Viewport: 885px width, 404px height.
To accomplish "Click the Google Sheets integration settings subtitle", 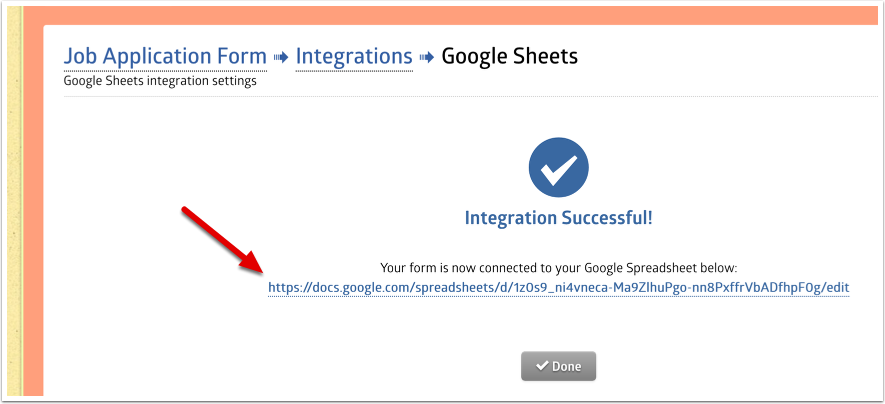I will coord(160,81).
